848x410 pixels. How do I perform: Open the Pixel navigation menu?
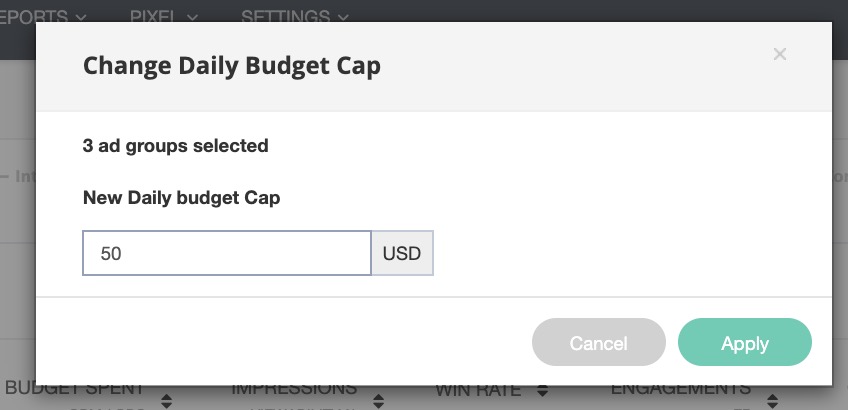click(x=153, y=17)
